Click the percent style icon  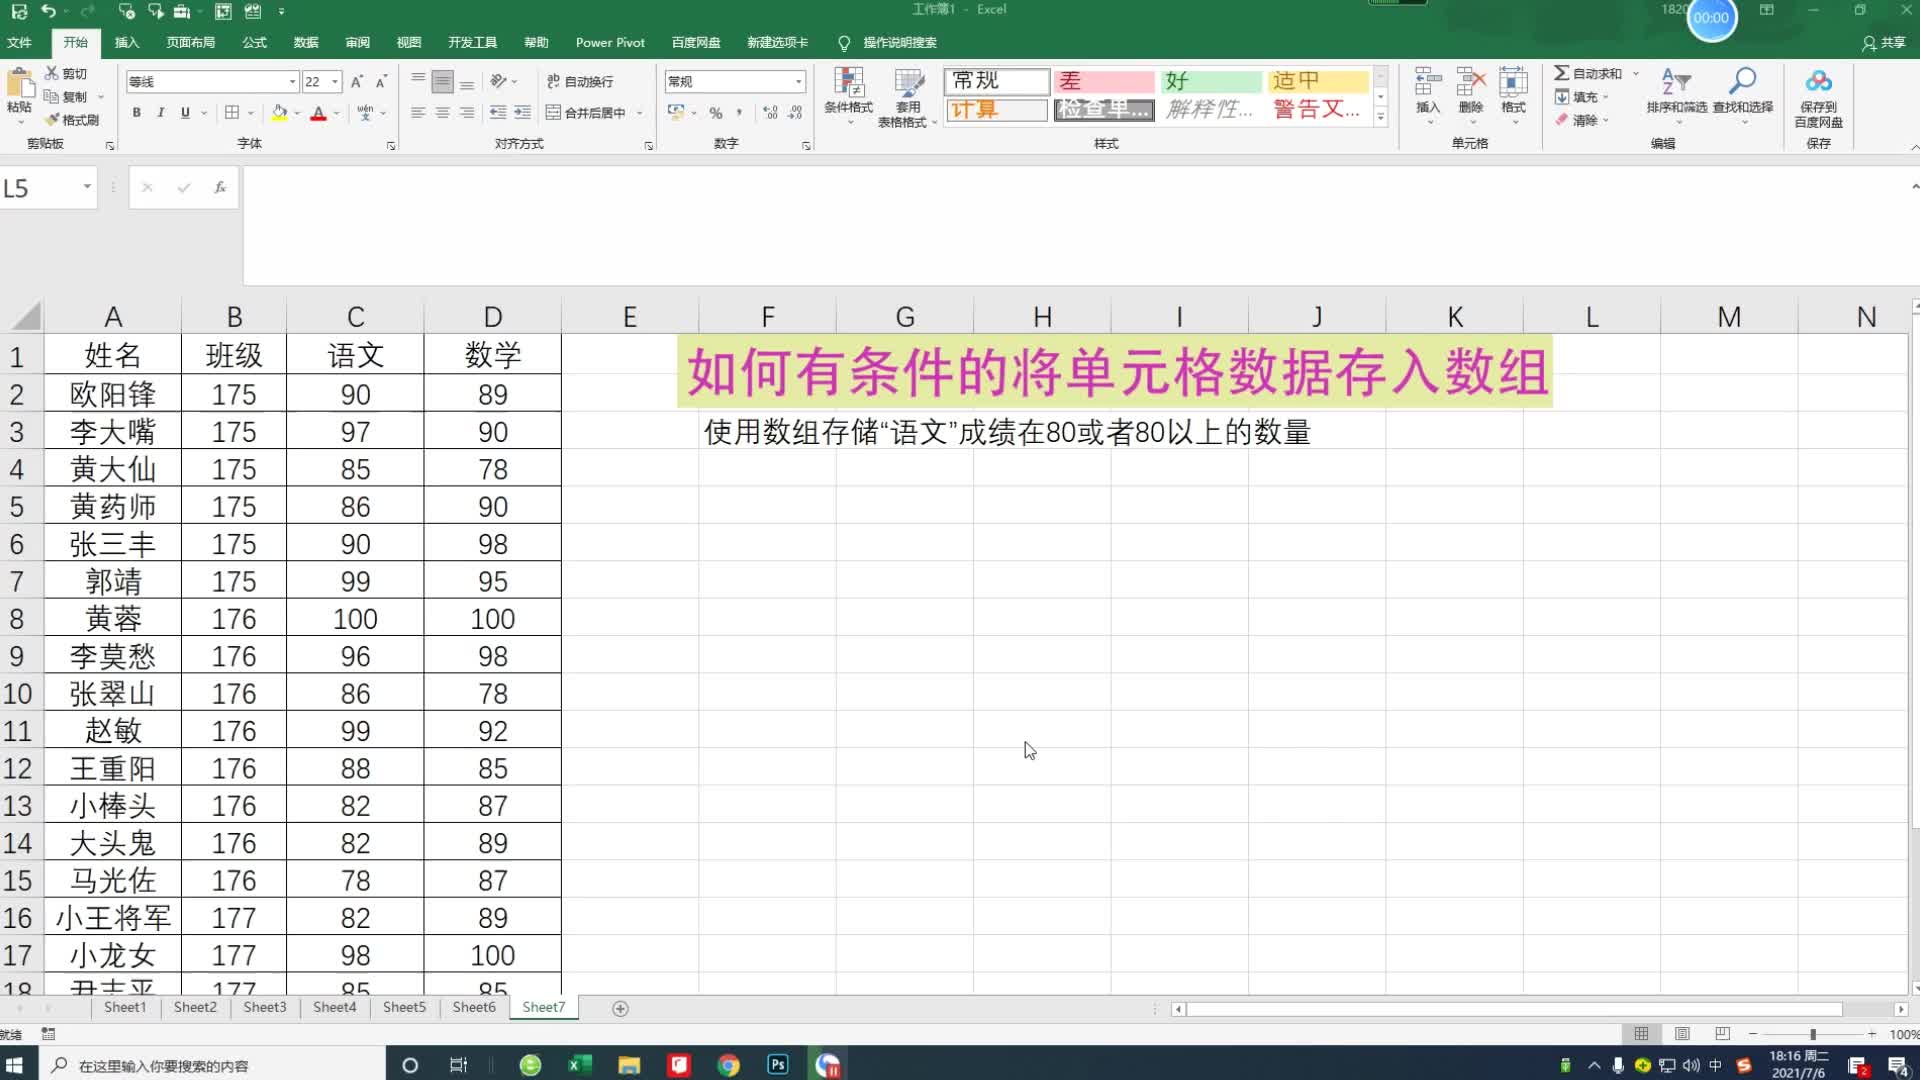(x=716, y=113)
